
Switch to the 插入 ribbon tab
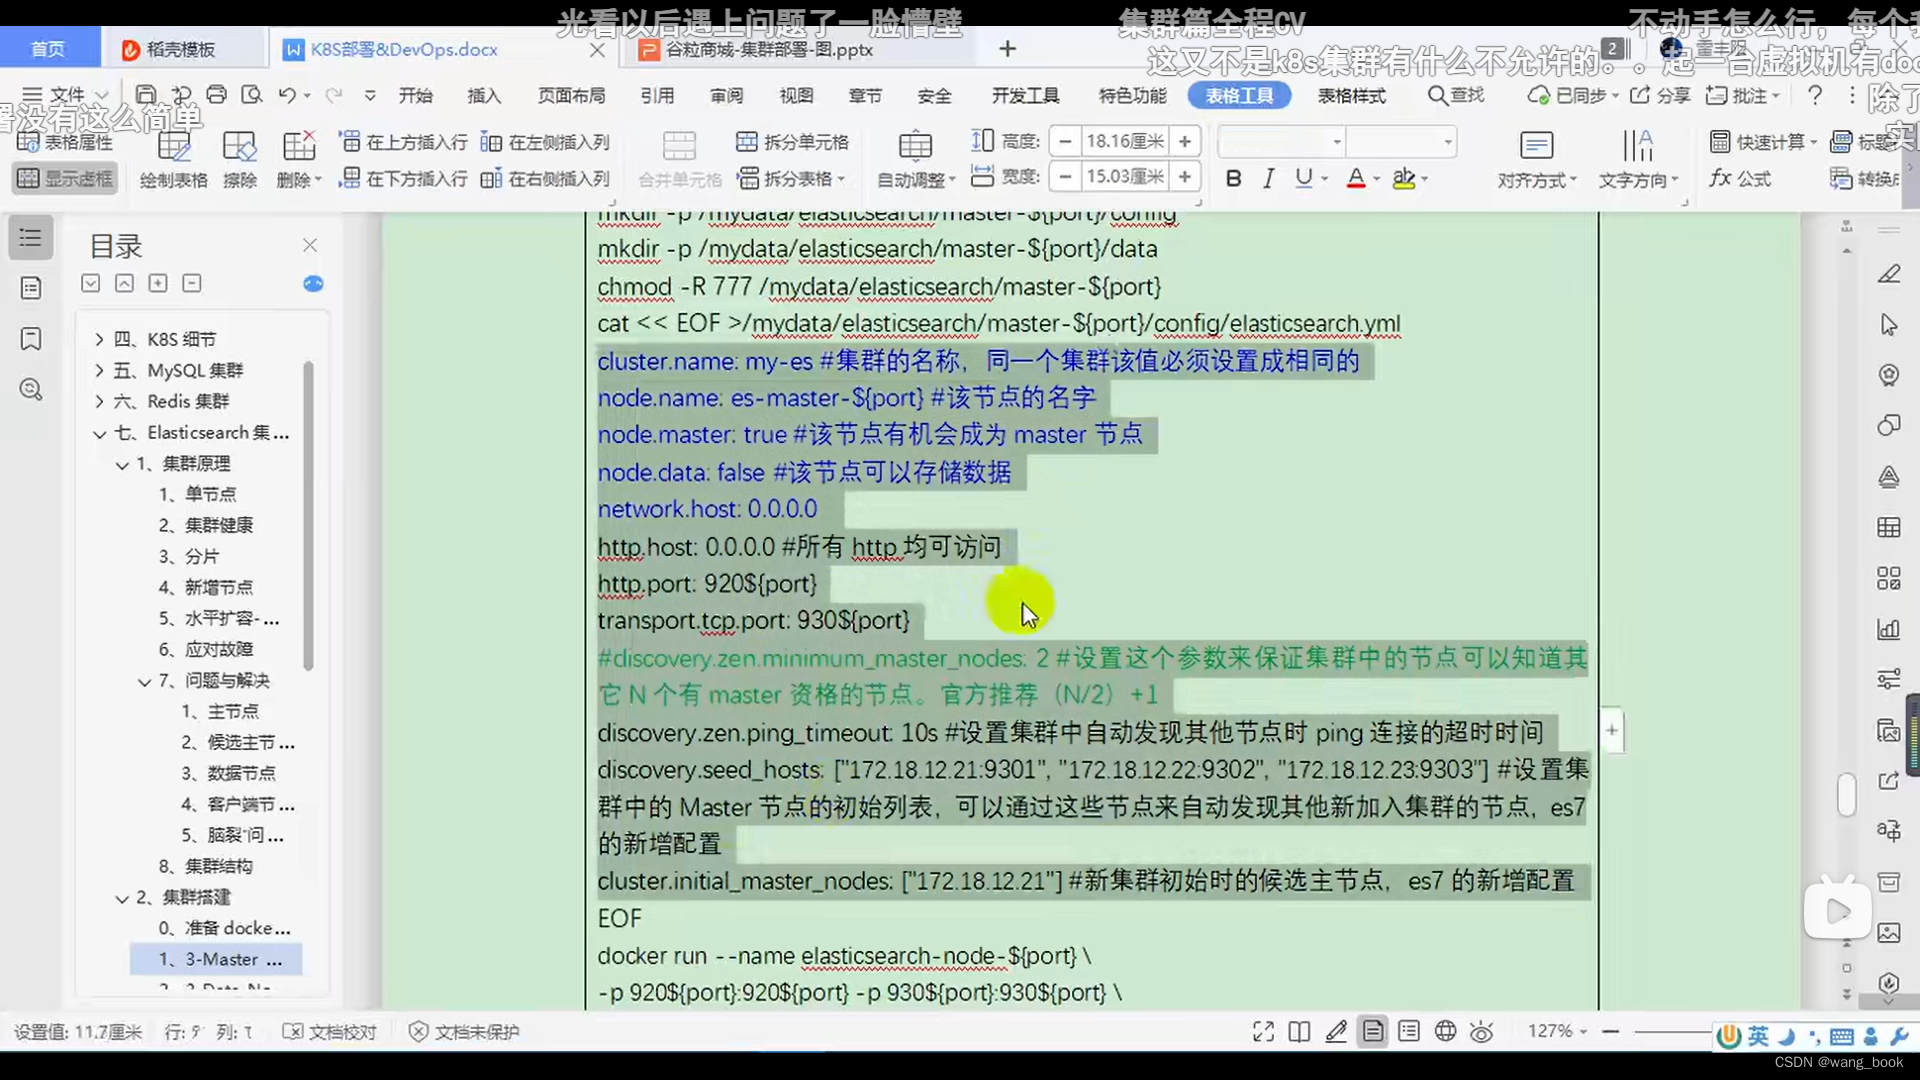(483, 95)
